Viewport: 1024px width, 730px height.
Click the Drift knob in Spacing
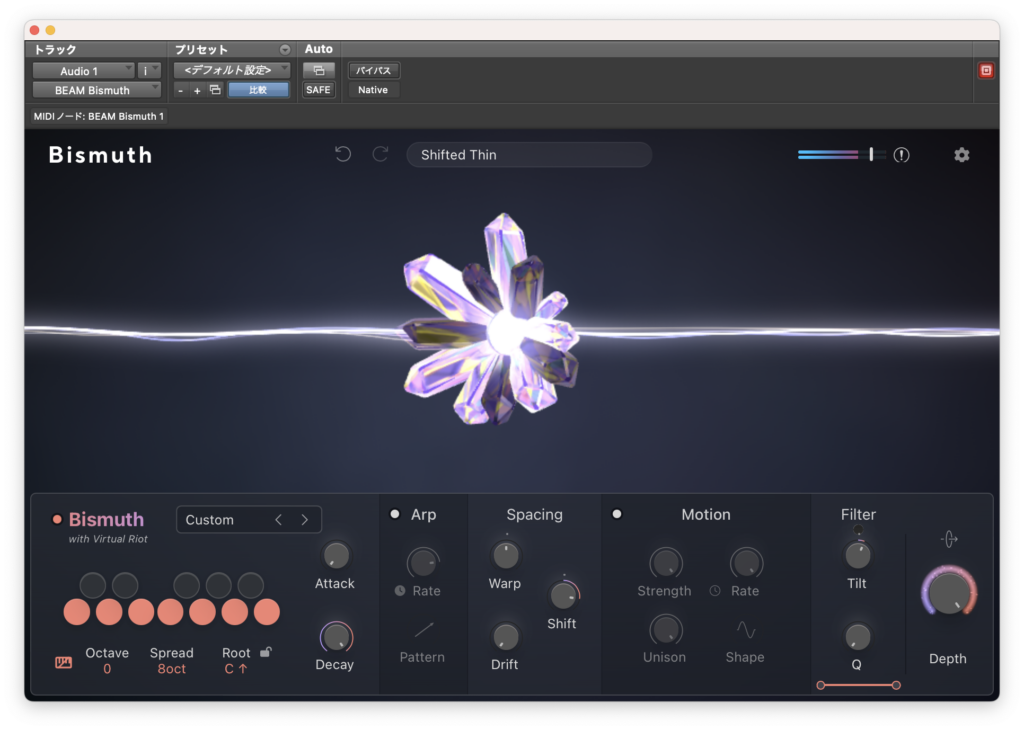(x=505, y=637)
